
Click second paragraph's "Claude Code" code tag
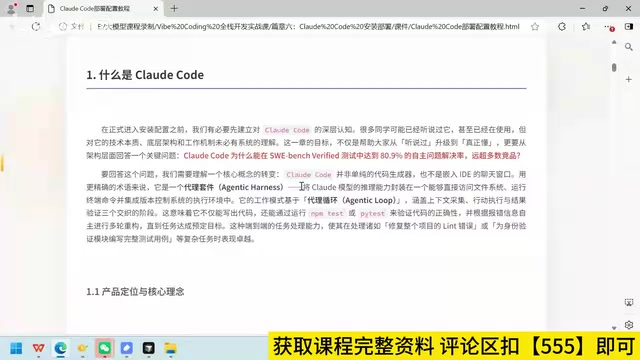pyautogui.click(x=309, y=175)
